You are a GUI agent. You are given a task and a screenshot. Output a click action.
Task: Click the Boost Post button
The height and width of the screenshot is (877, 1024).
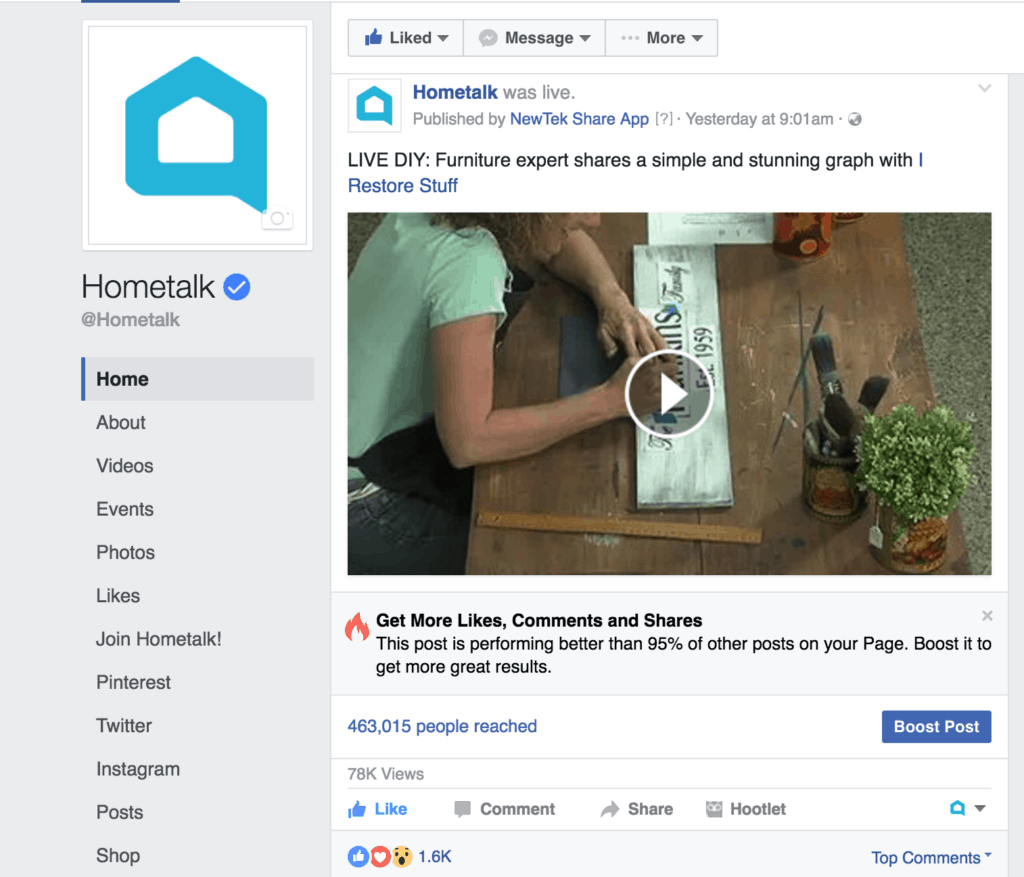pyautogui.click(x=936, y=727)
